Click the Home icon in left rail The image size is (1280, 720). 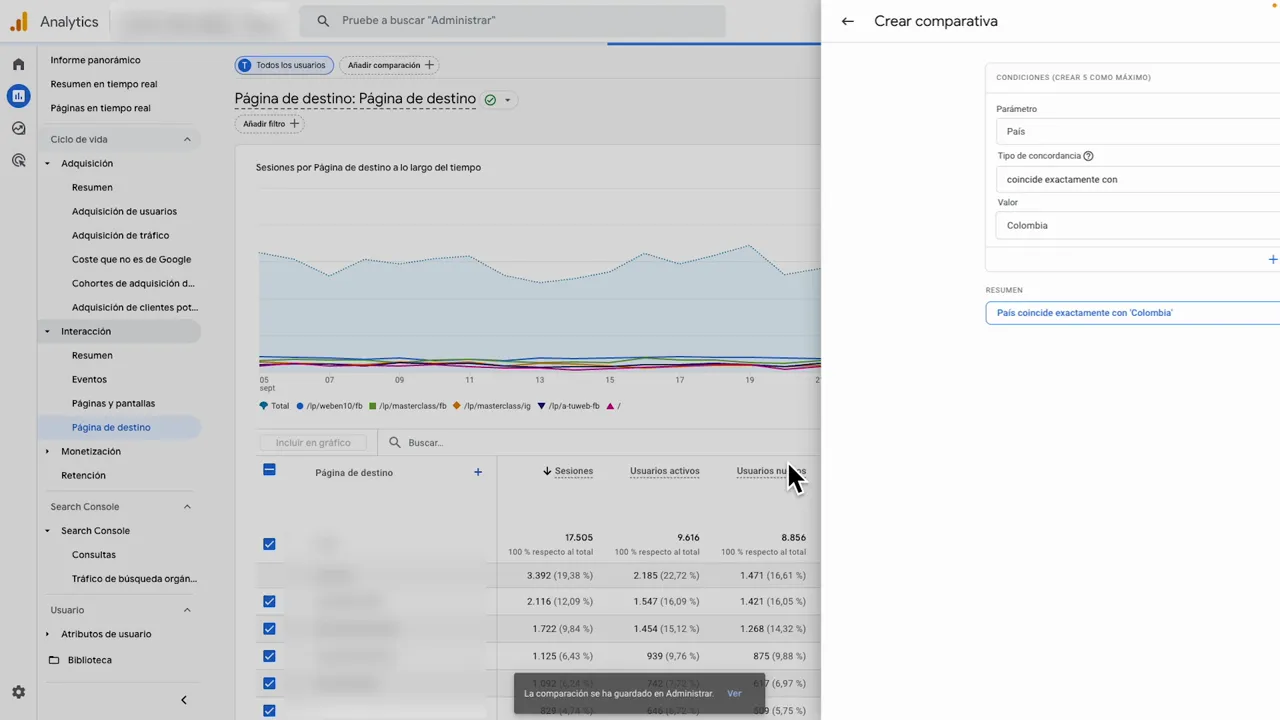point(18,65)
